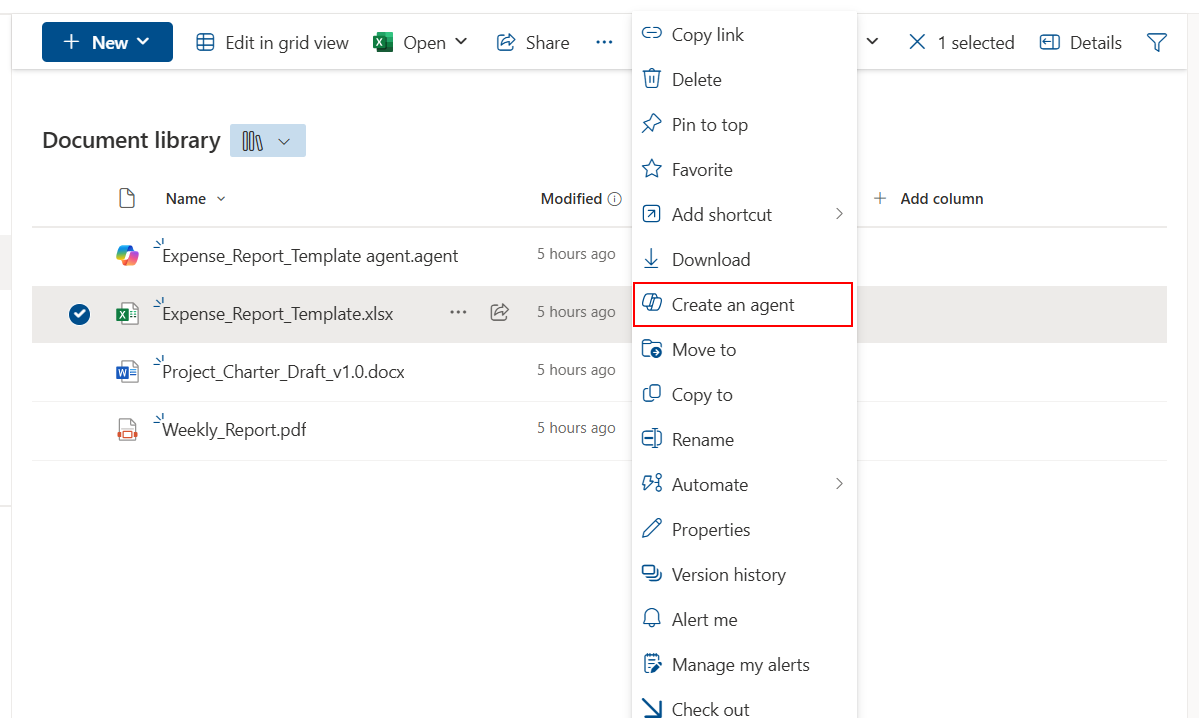The height and width of the screenshot is (718, 1199).
Task: Click the Copilot agent file icon
Action: point(127,256)
